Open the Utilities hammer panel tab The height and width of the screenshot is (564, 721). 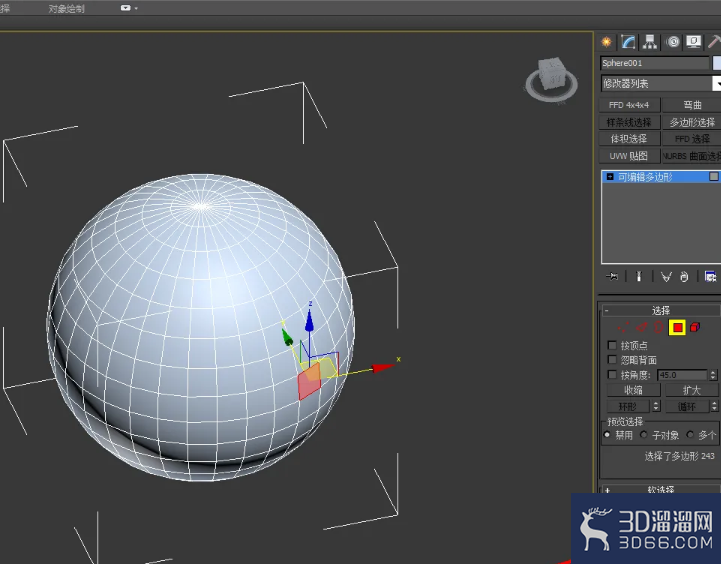[714, 42]
